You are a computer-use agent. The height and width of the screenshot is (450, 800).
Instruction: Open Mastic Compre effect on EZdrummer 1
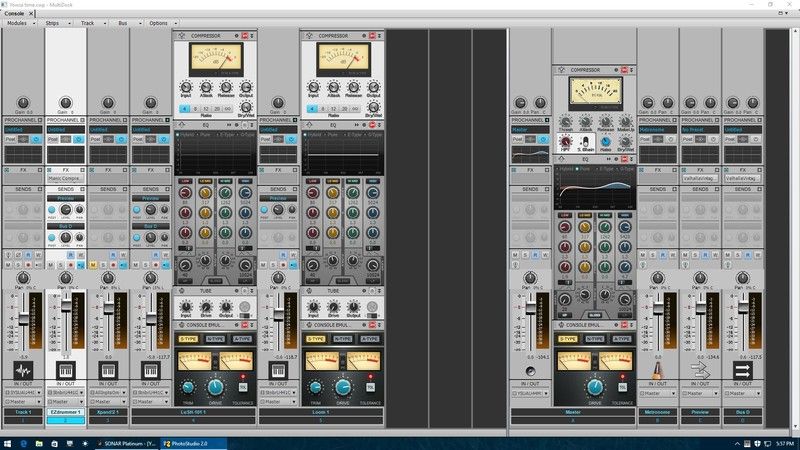[64, 179]
